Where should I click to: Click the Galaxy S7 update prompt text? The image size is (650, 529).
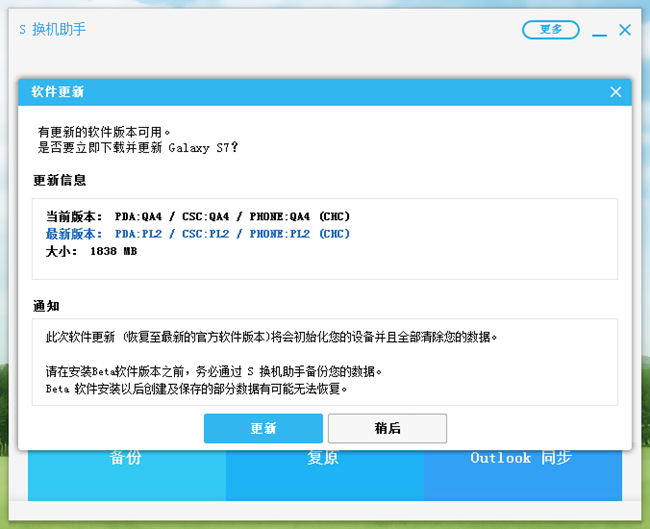click(138, 147)
